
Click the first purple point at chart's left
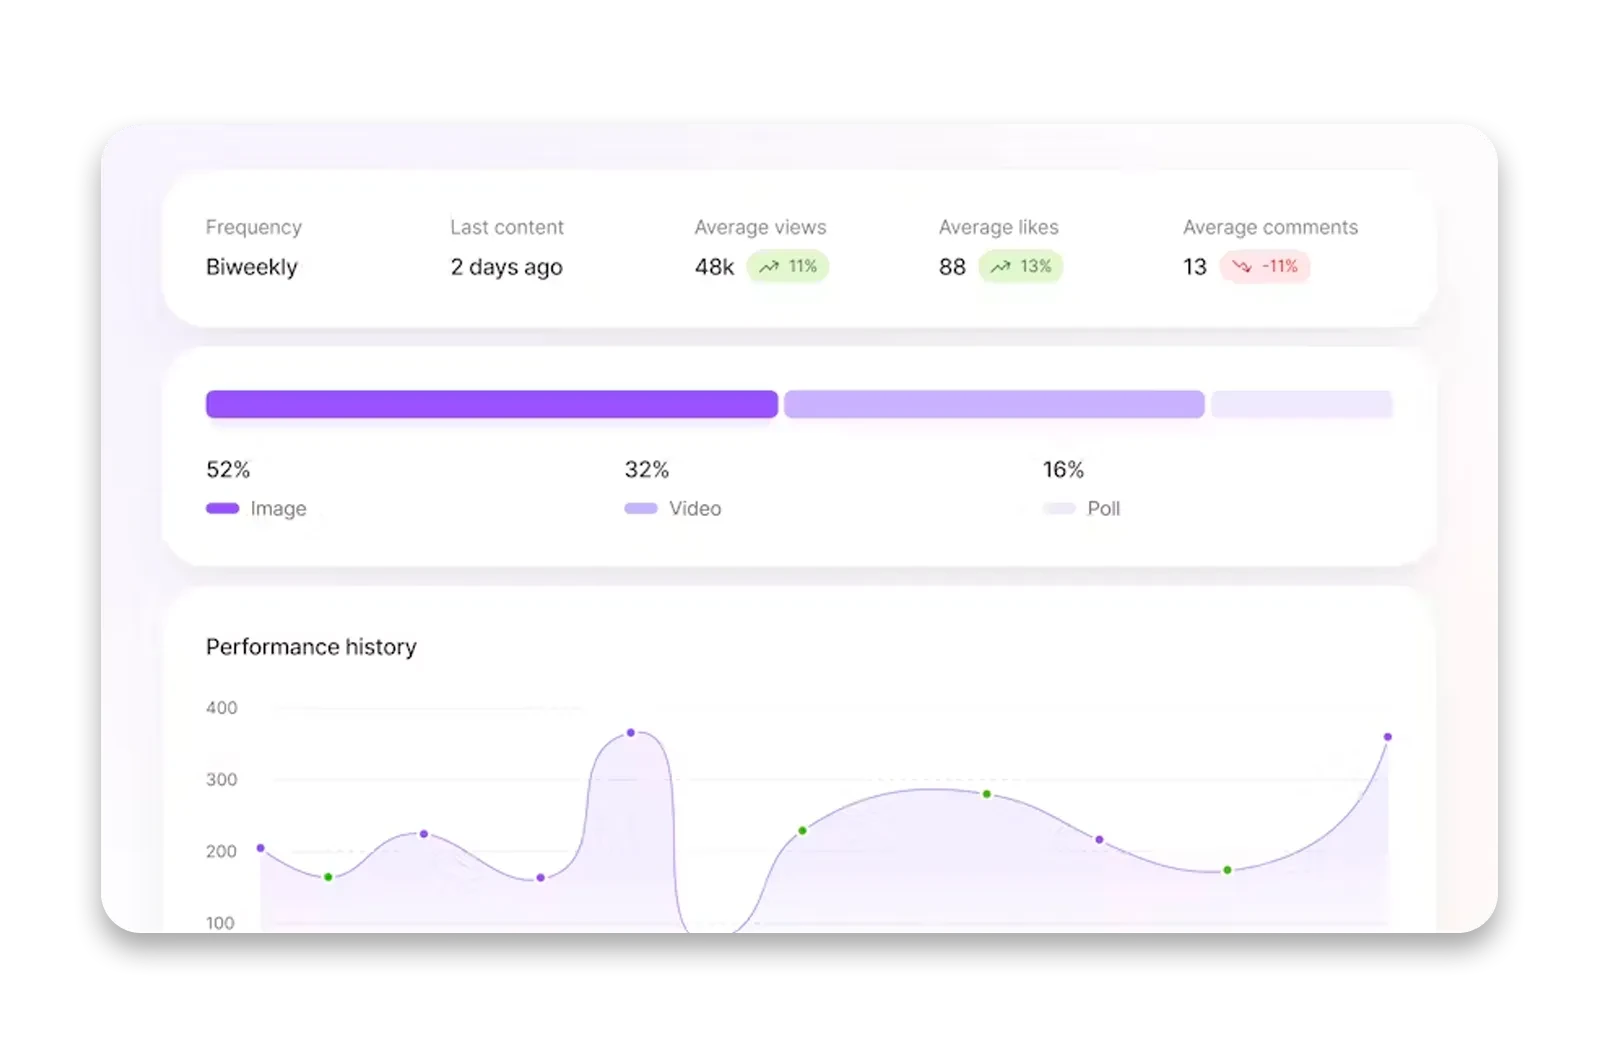(x=261, y=848)
